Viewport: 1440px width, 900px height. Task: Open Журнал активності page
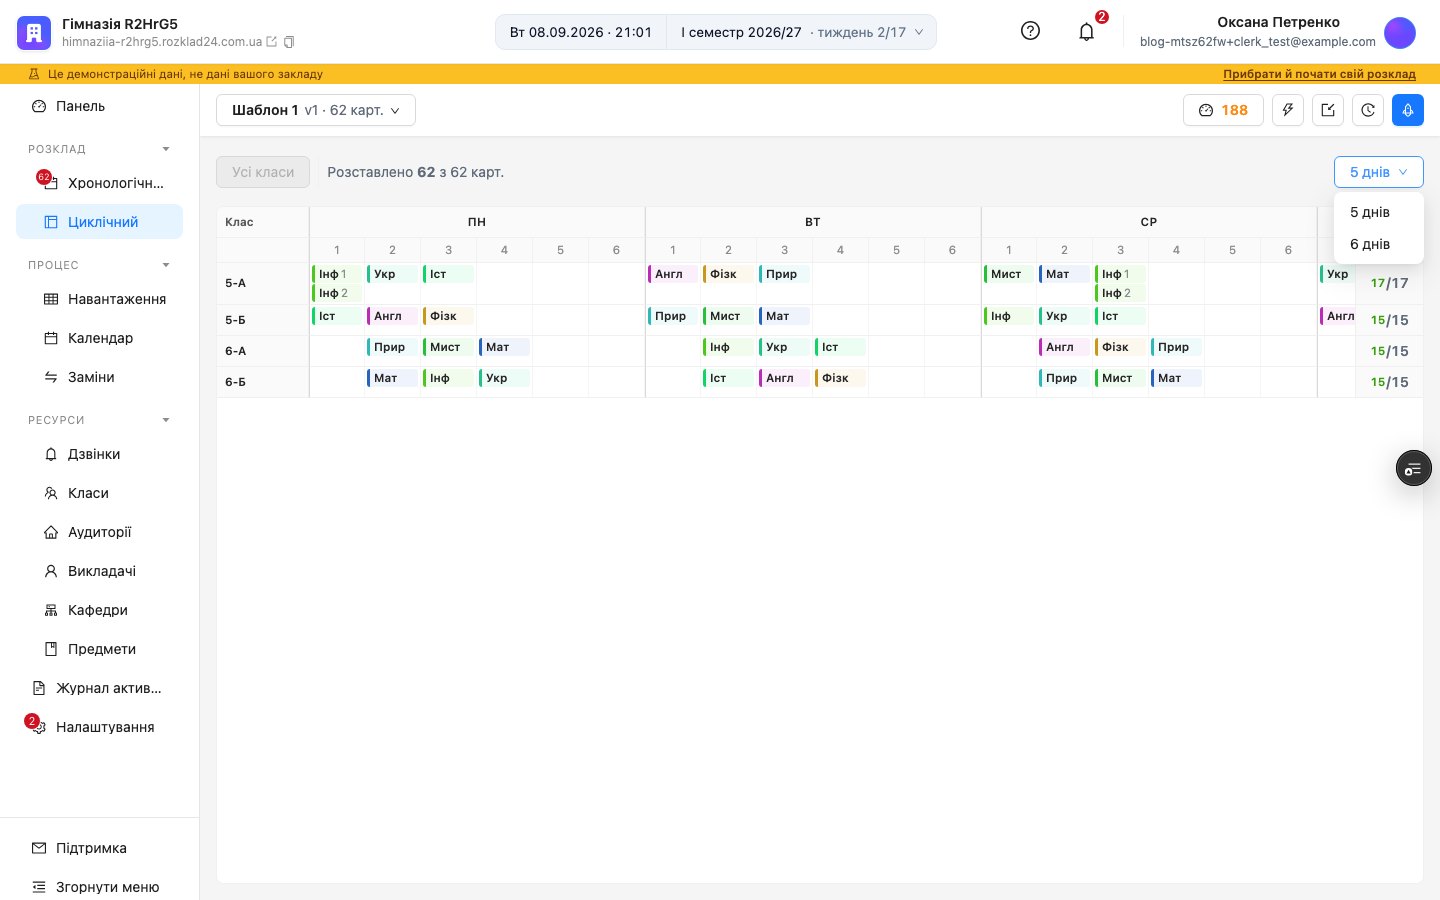pos(100,688)
